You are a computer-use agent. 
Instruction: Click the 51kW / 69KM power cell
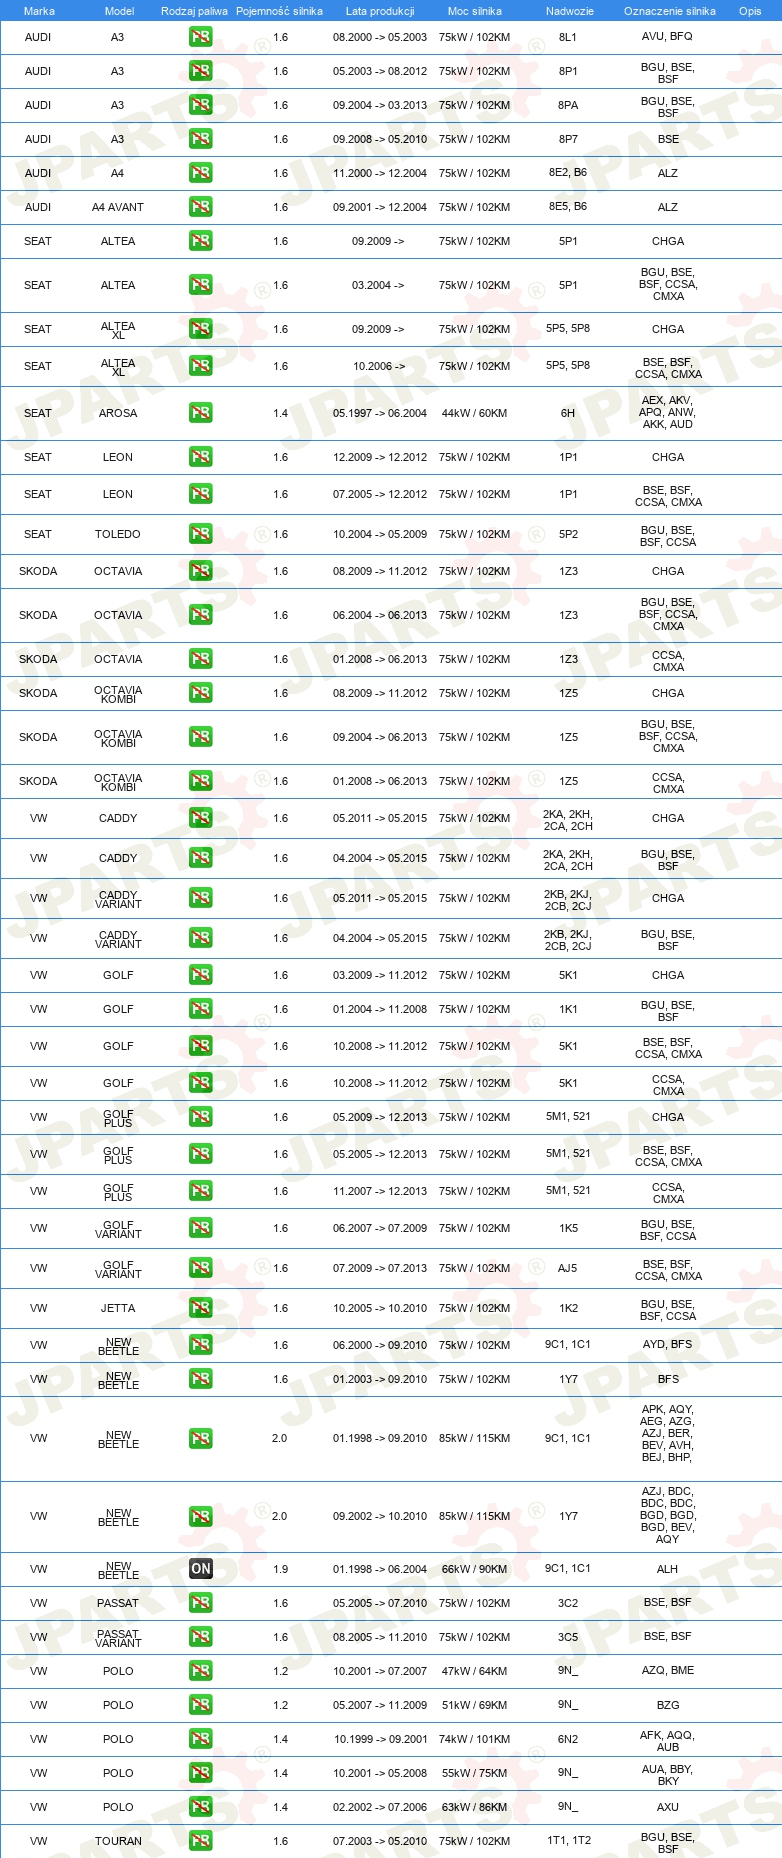click(x=474, y=1705)
